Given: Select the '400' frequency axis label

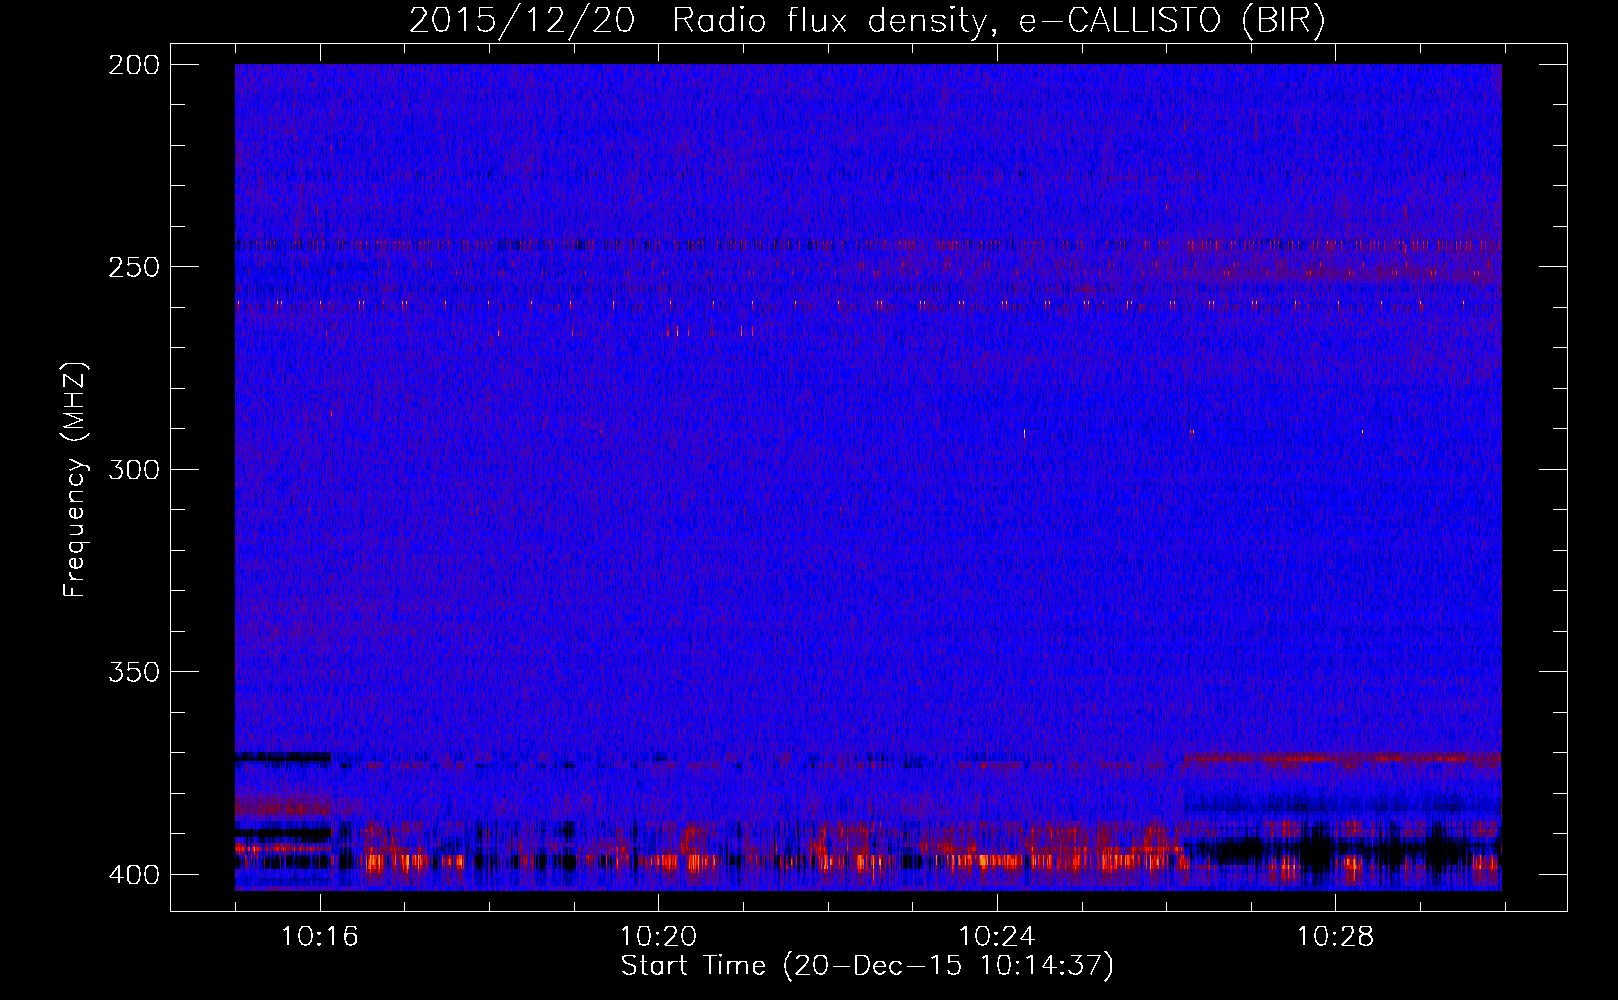Looking at the screenshot, I should [134, 875].
